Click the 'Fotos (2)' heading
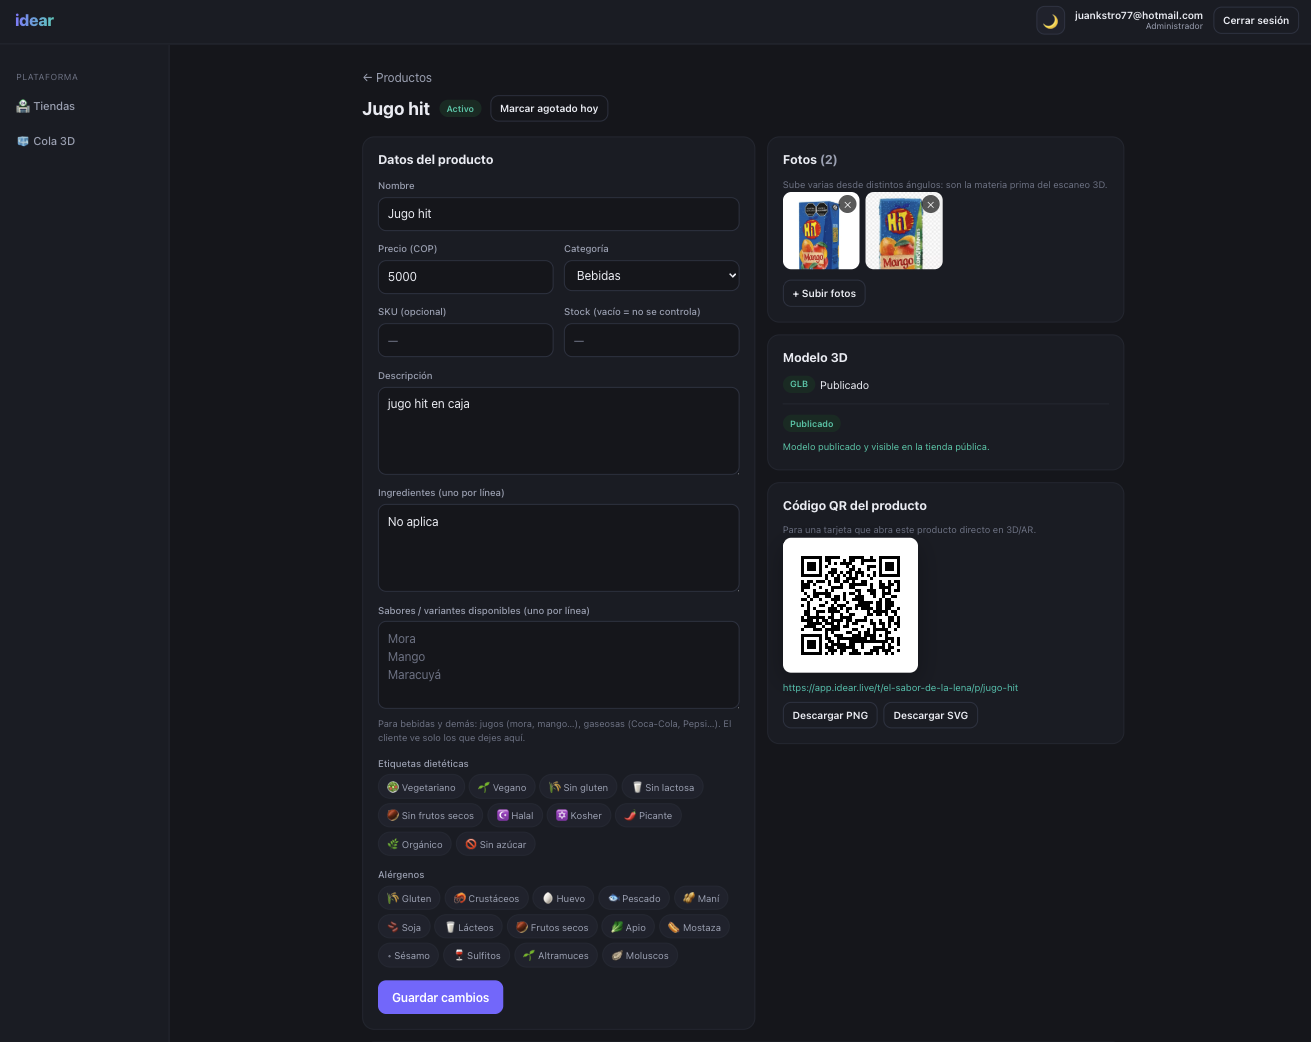The image size is (1311, 1042). click(x=810, y=160)
